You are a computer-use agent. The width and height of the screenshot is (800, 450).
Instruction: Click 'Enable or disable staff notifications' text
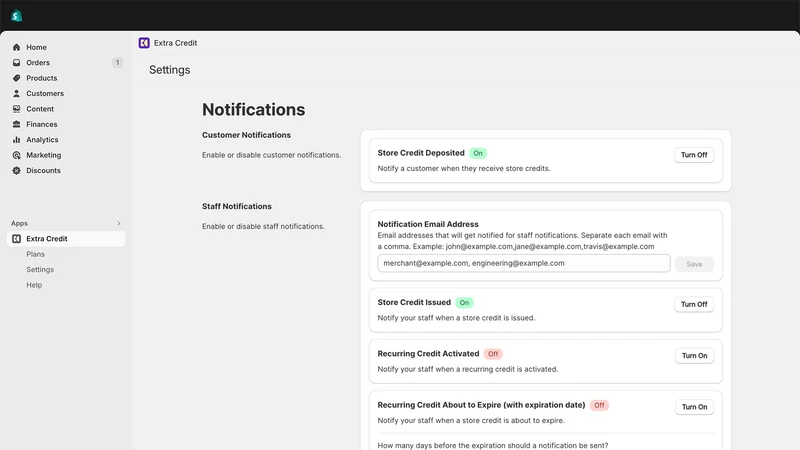click(x=263, y=226)
